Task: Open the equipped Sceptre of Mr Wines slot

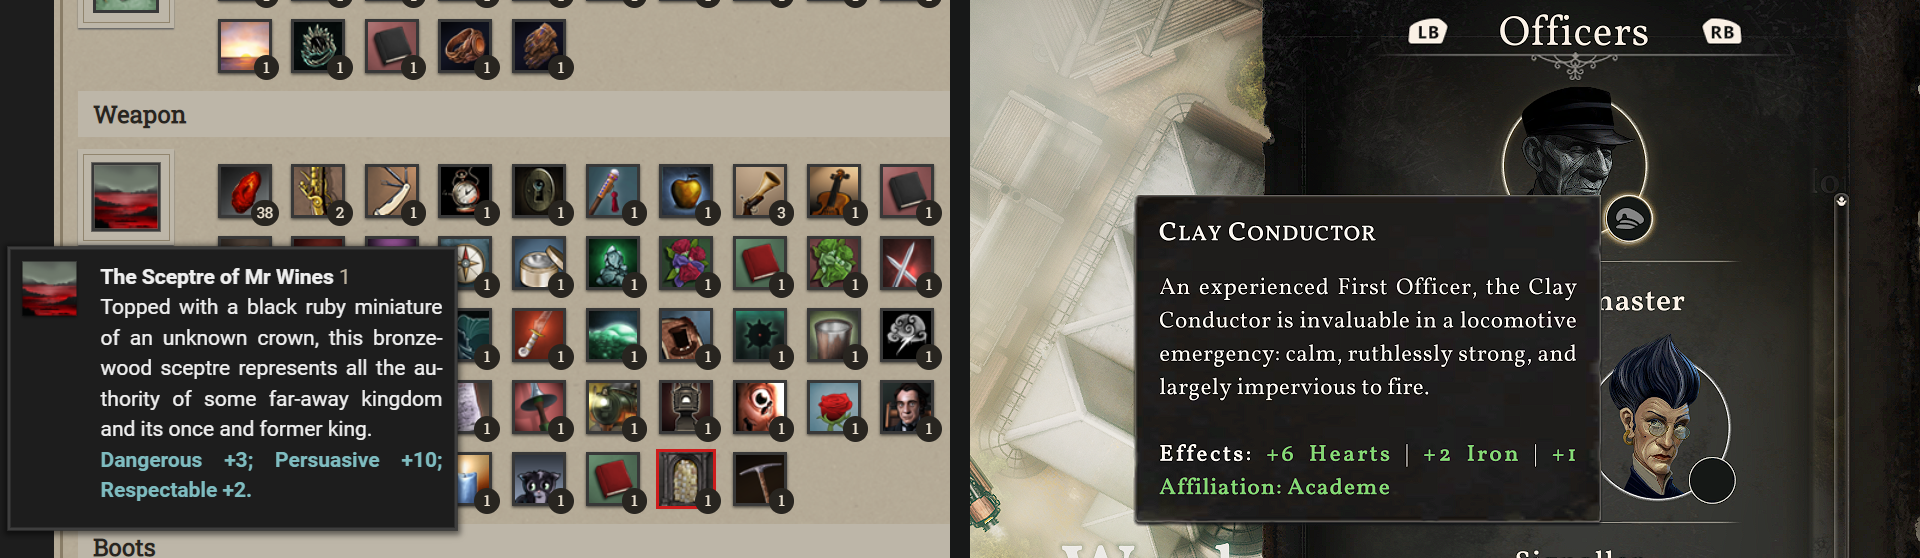Action: (126, 197)
